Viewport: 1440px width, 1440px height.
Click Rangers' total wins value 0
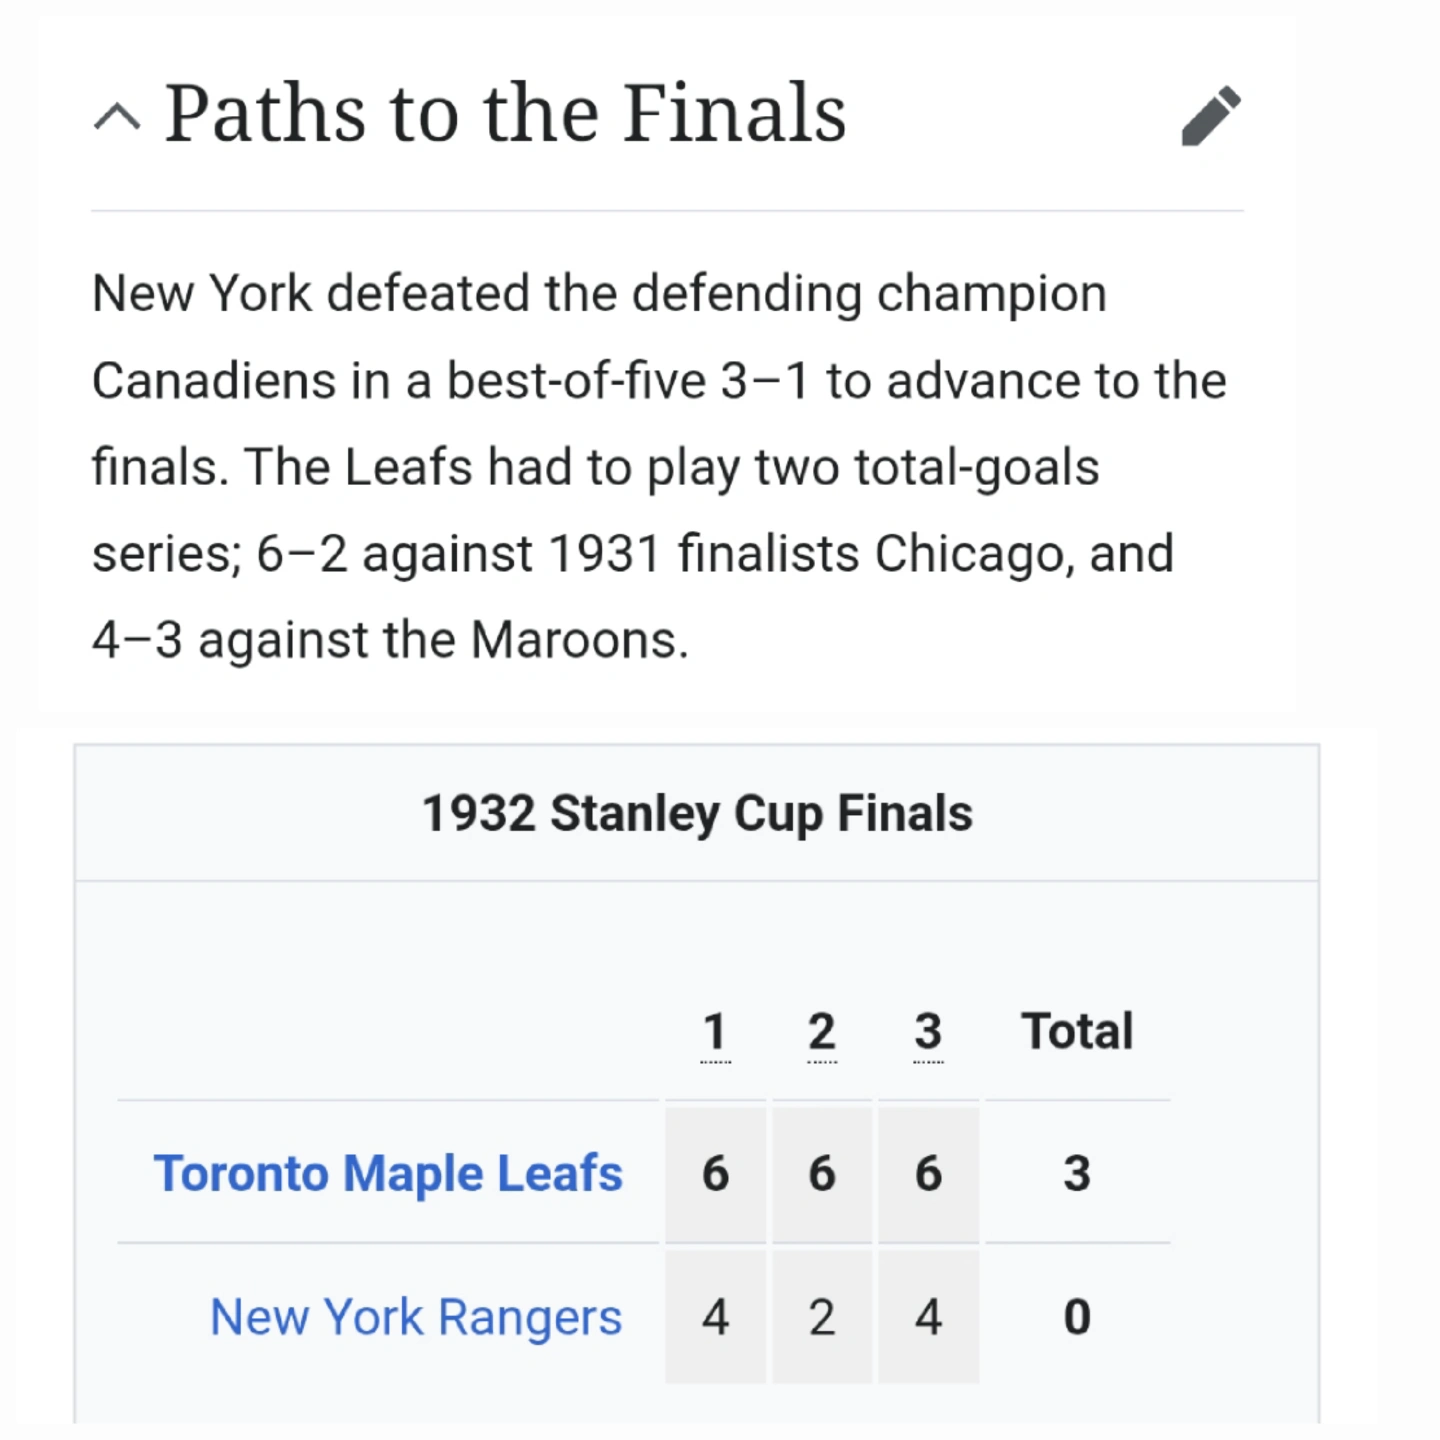point(1077,1317)
